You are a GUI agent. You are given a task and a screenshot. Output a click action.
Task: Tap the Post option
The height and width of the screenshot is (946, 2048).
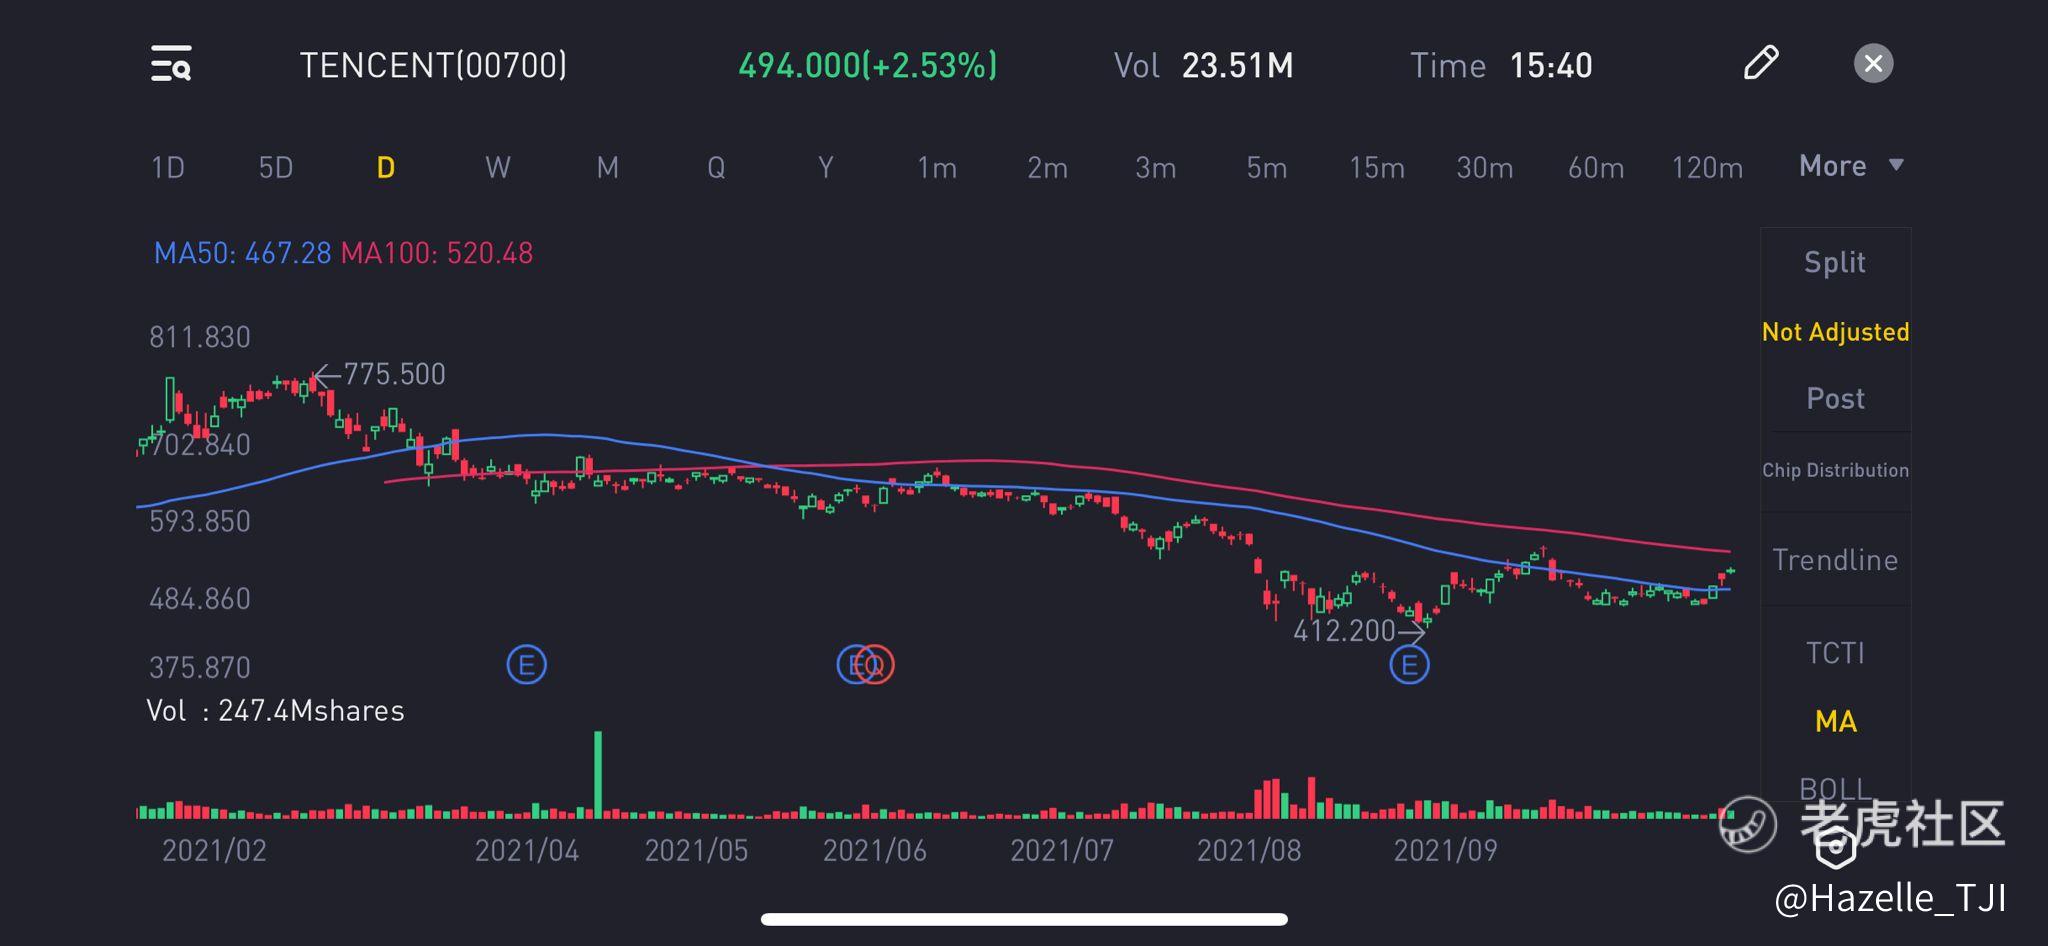coord(1835,398)
